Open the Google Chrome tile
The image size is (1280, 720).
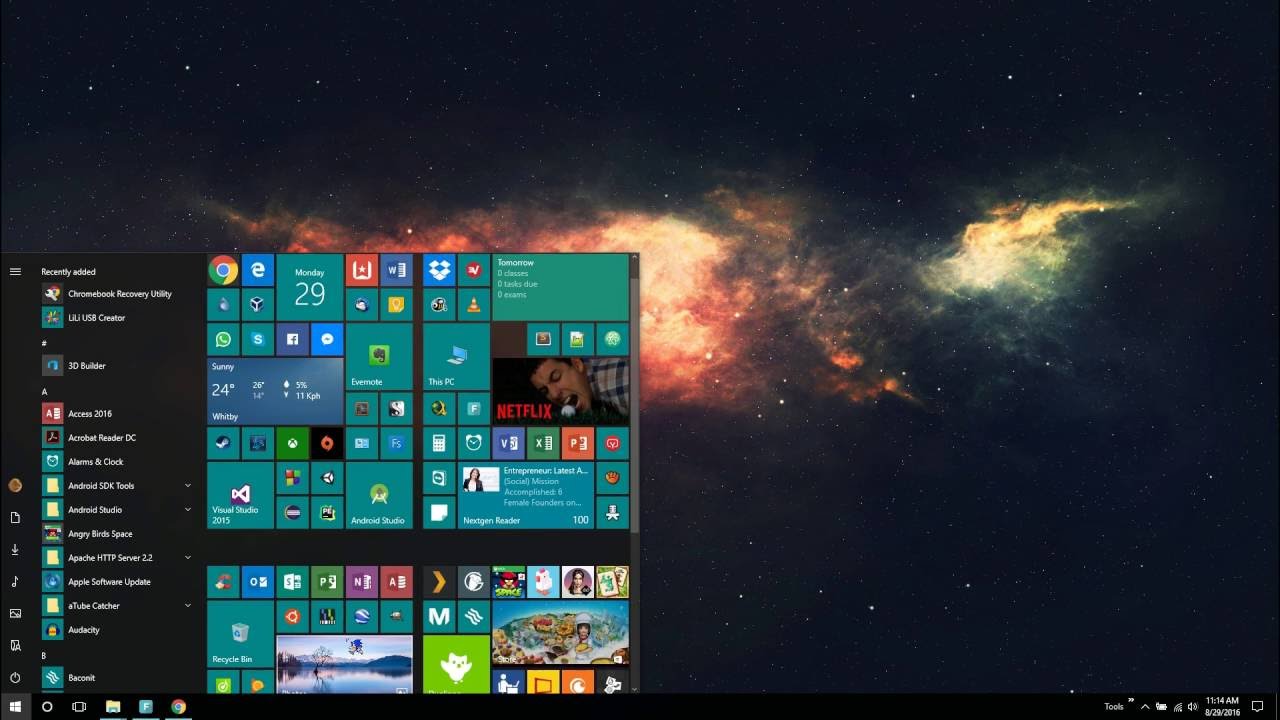coord(223,270)
